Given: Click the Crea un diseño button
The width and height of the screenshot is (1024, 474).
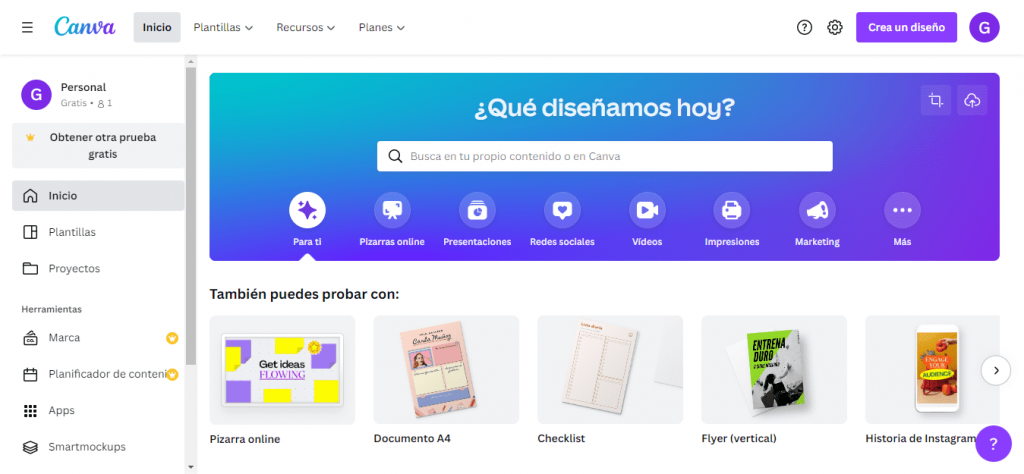Looking at the screenshot, I should pos(906,27).
